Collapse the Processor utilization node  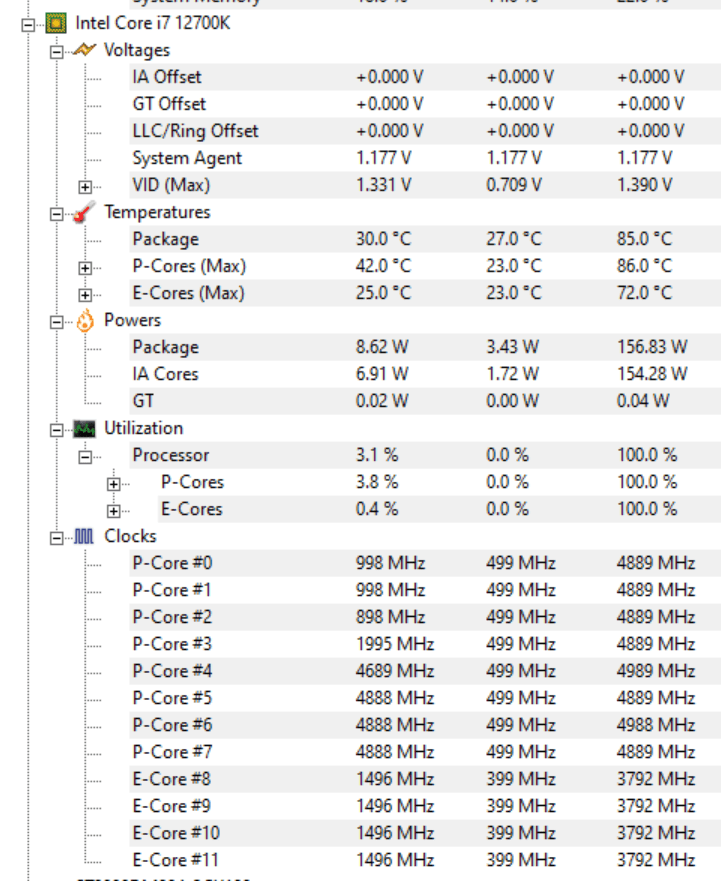pos(85,457)
